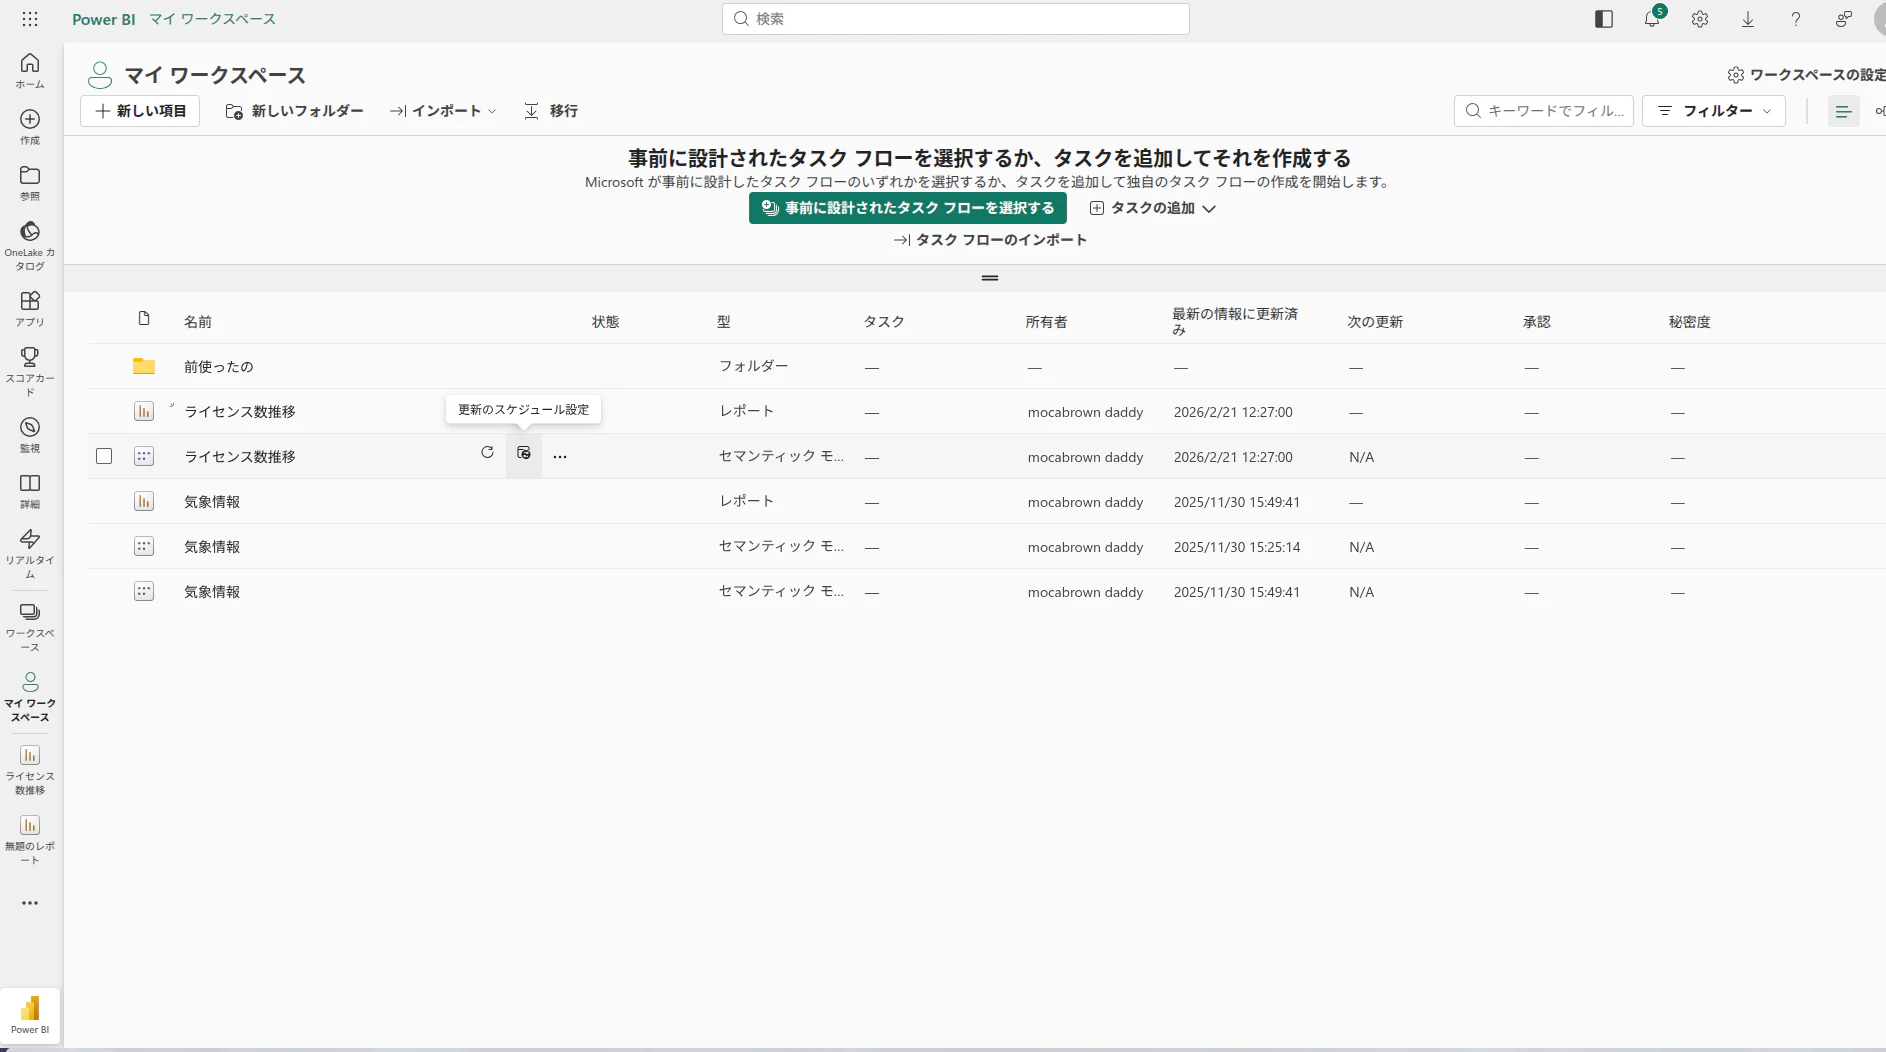Image resolution: width=1886 pixels, height=1052 pixels.
Task: Open 作成 in the left navigation
Action: (x=30, y=126)
